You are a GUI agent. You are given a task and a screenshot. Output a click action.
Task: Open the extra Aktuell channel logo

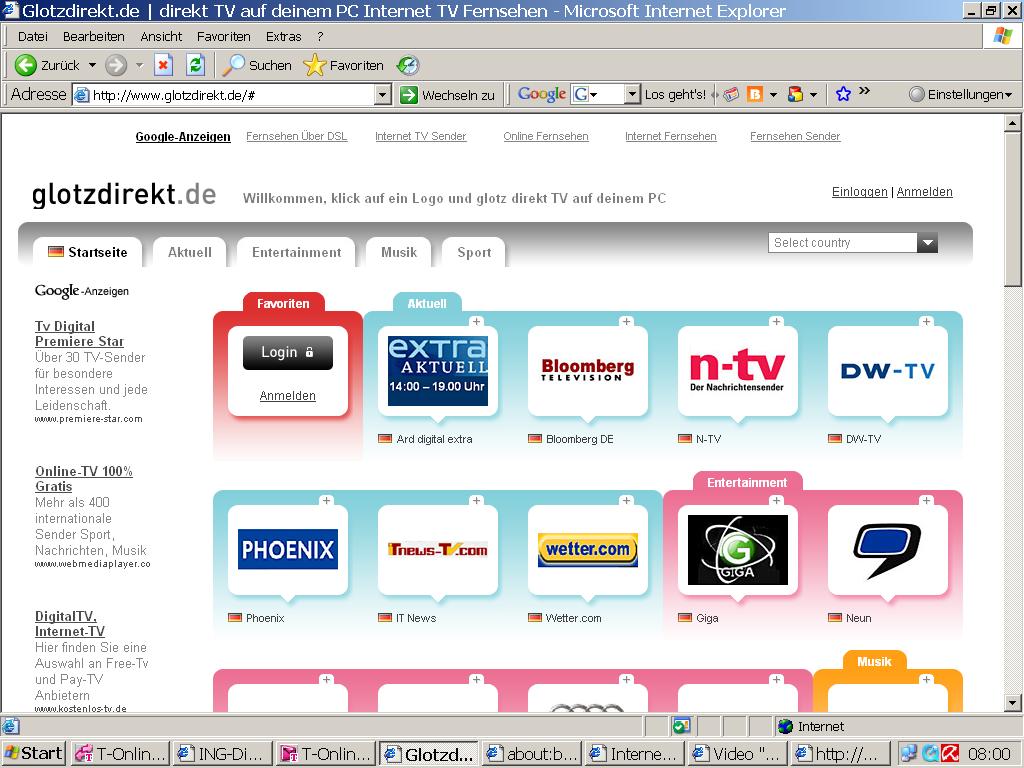pyautogui.click(x=438, y=371)
